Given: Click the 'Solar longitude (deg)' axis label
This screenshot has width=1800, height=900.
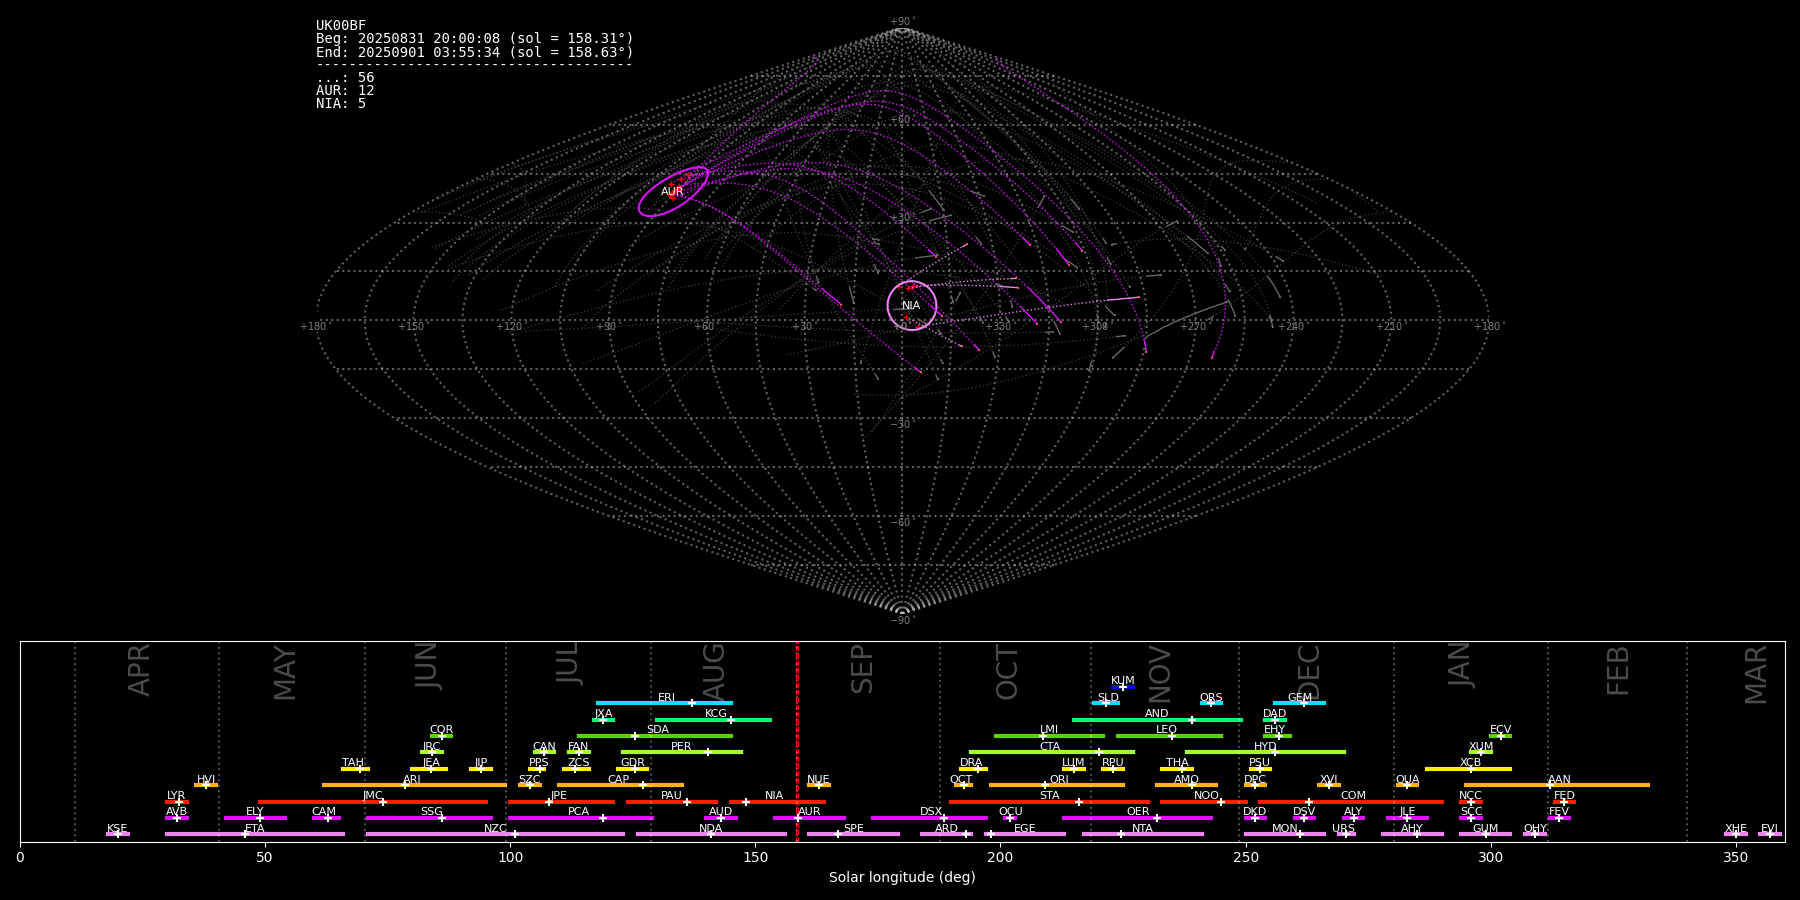Looking at the screenshot, I should click(x=902, y=878).
